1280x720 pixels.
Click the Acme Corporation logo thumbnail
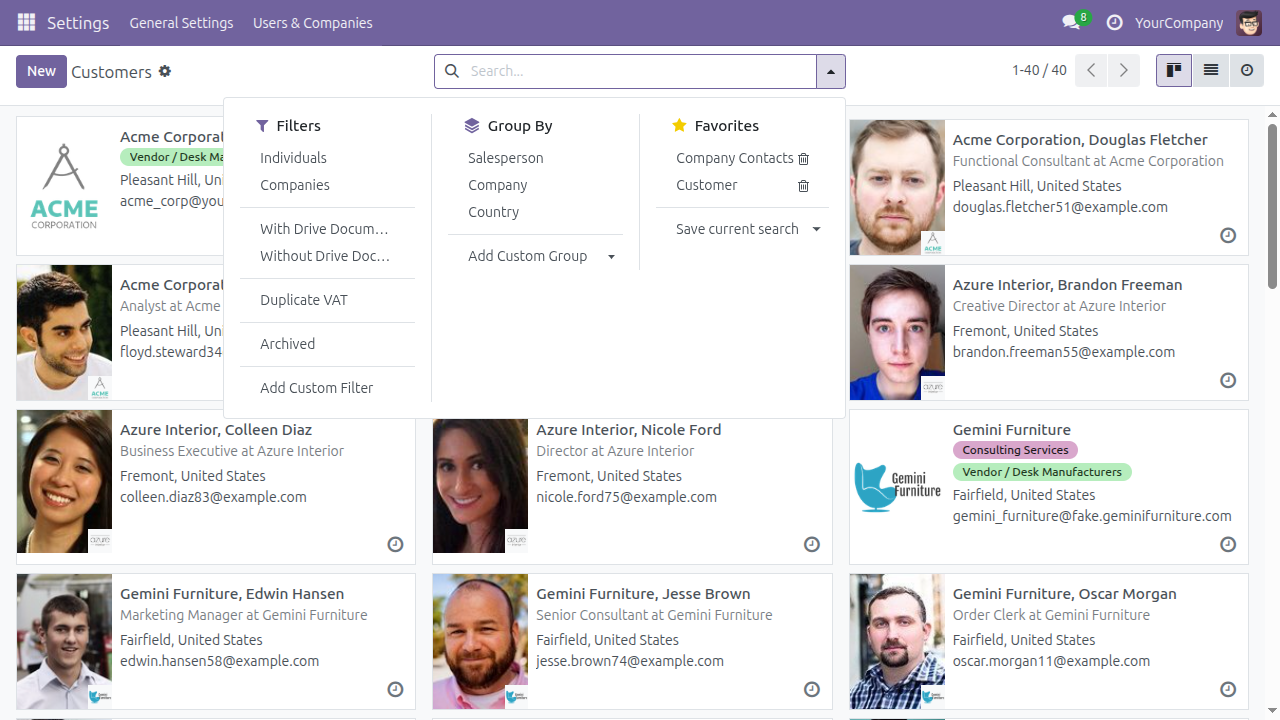64,187
